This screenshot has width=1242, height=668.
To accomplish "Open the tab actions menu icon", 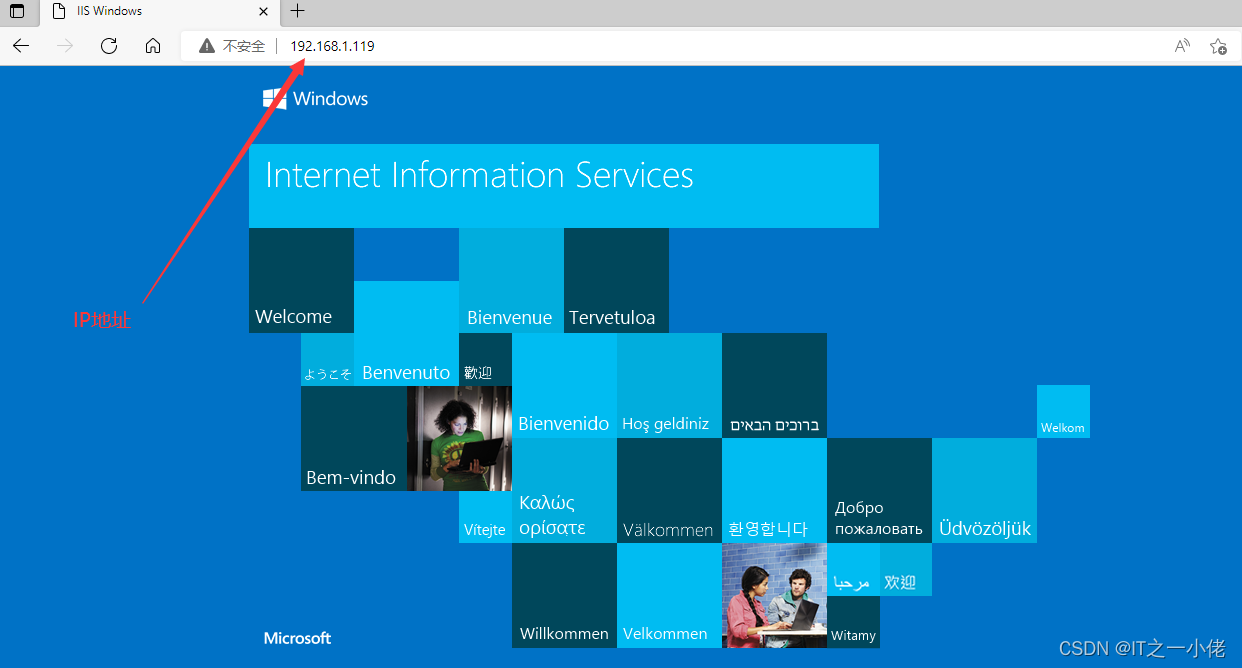I will pyautogui.click(x=17, y=11).
